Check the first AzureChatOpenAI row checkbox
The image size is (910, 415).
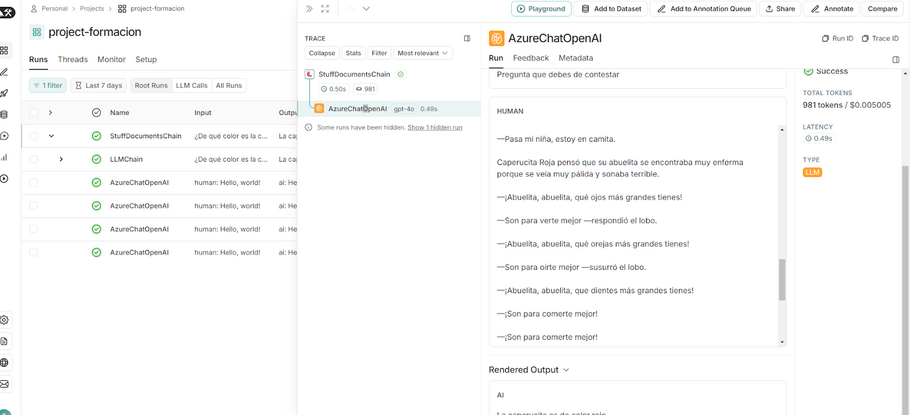click(34, 182)
